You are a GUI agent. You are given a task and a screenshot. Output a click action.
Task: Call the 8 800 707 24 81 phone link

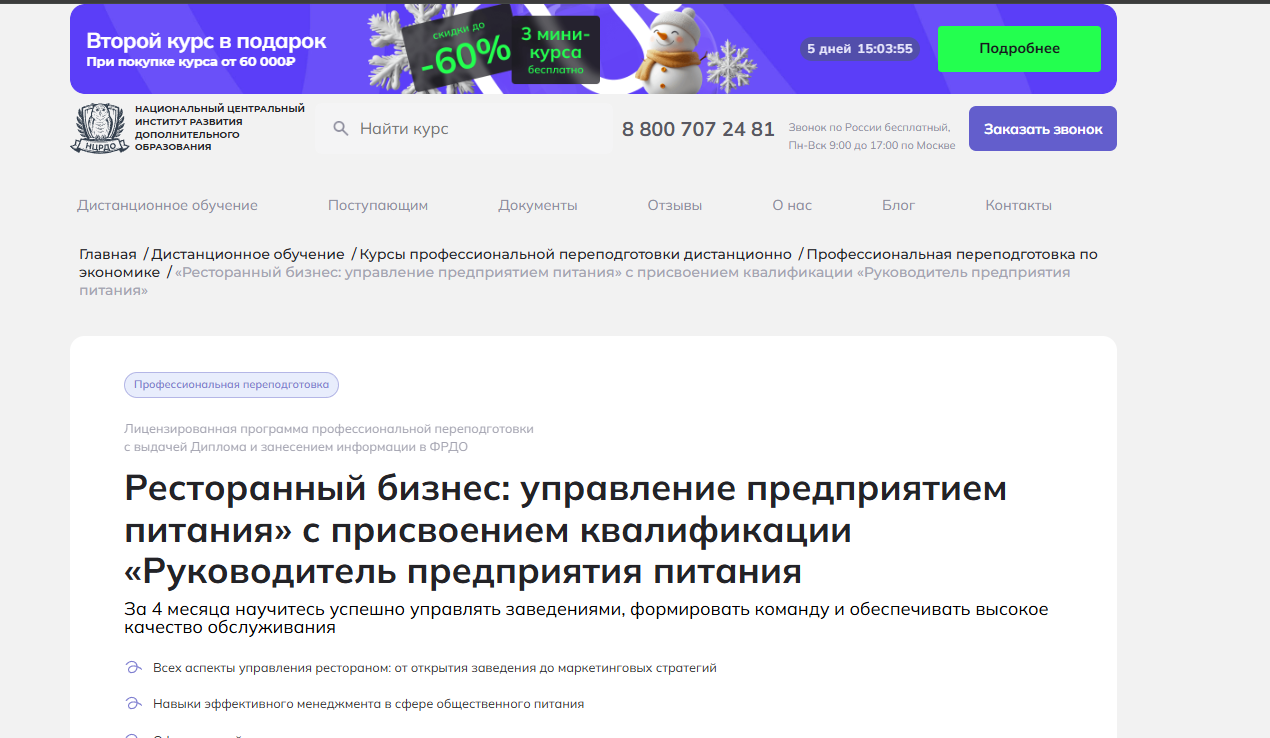click(698, 129)
